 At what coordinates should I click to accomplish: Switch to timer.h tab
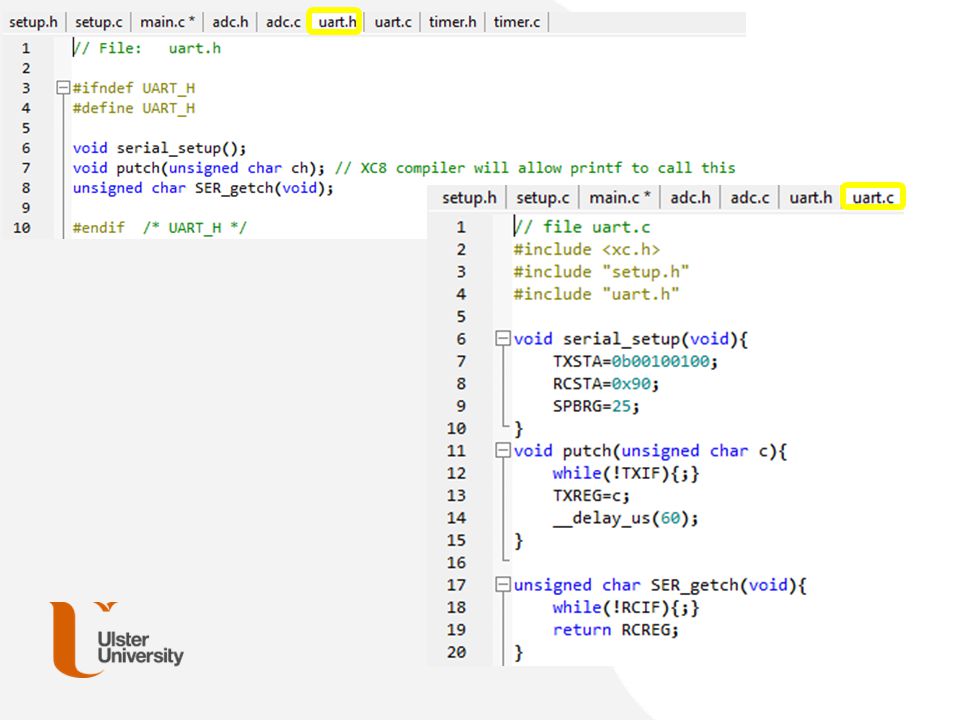point(452,22)
